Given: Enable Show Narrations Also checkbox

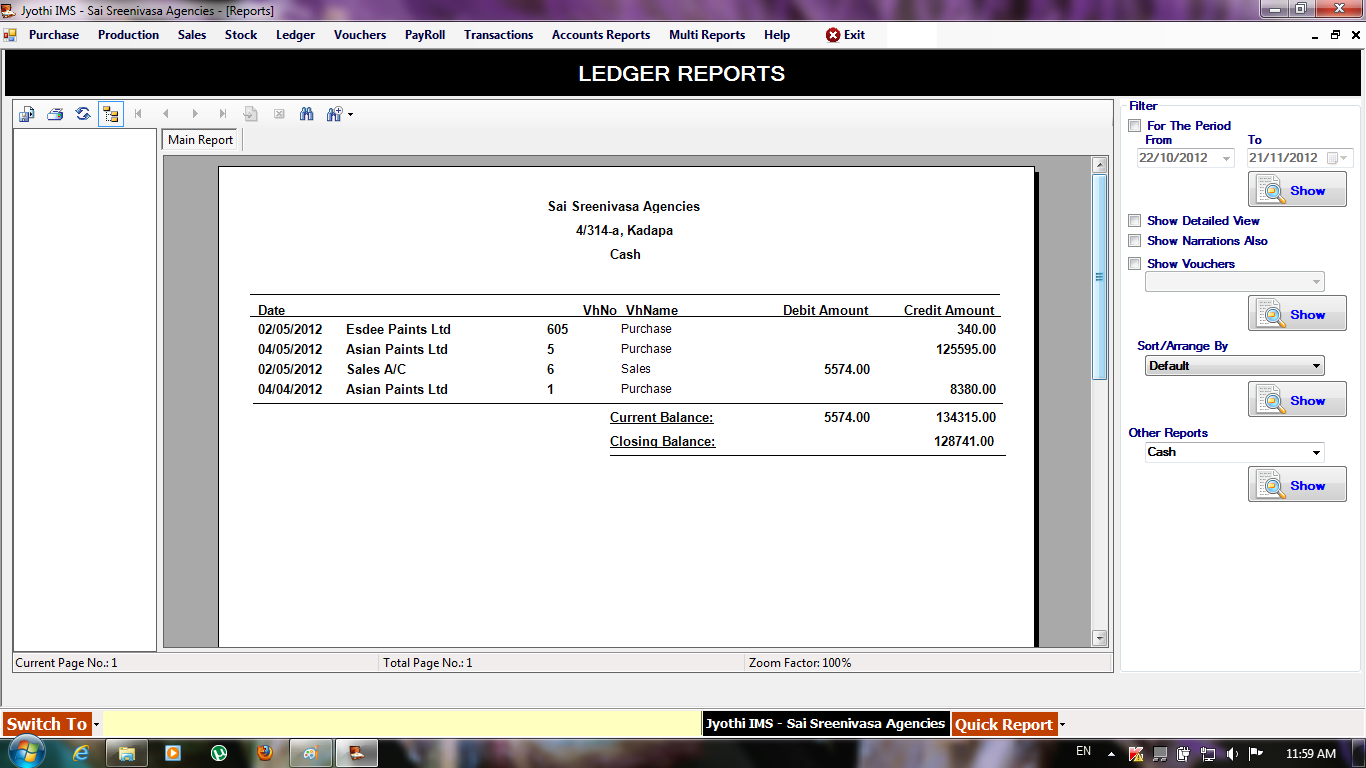Looking at the screenshot, I should (x=1134, y=241).
